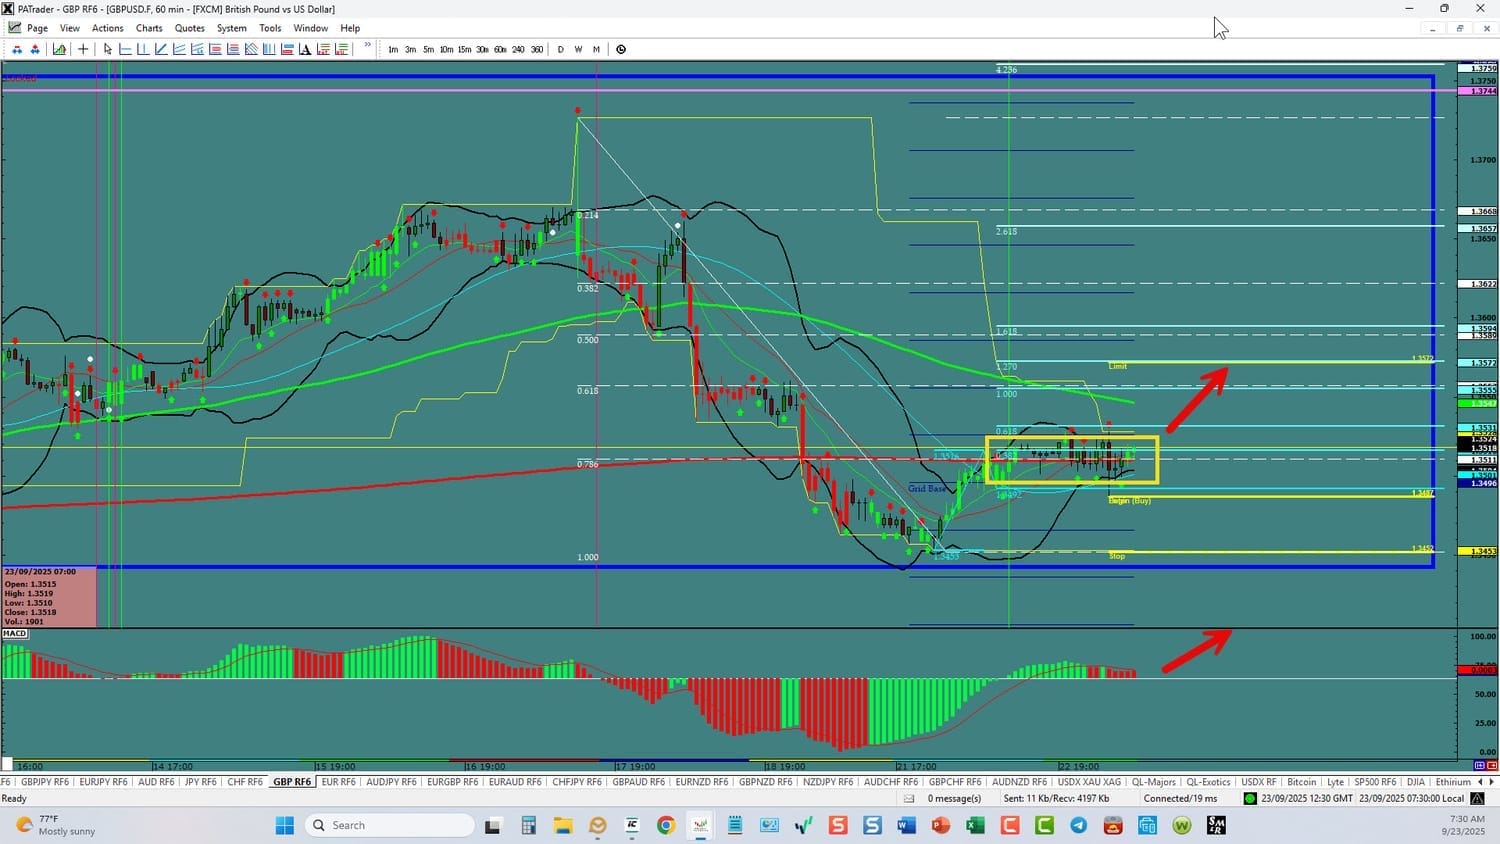Image resolution: width=1500 pixels, height=844 pixels.
Task: Open the Page menu
Action: (x=37, y=28)
